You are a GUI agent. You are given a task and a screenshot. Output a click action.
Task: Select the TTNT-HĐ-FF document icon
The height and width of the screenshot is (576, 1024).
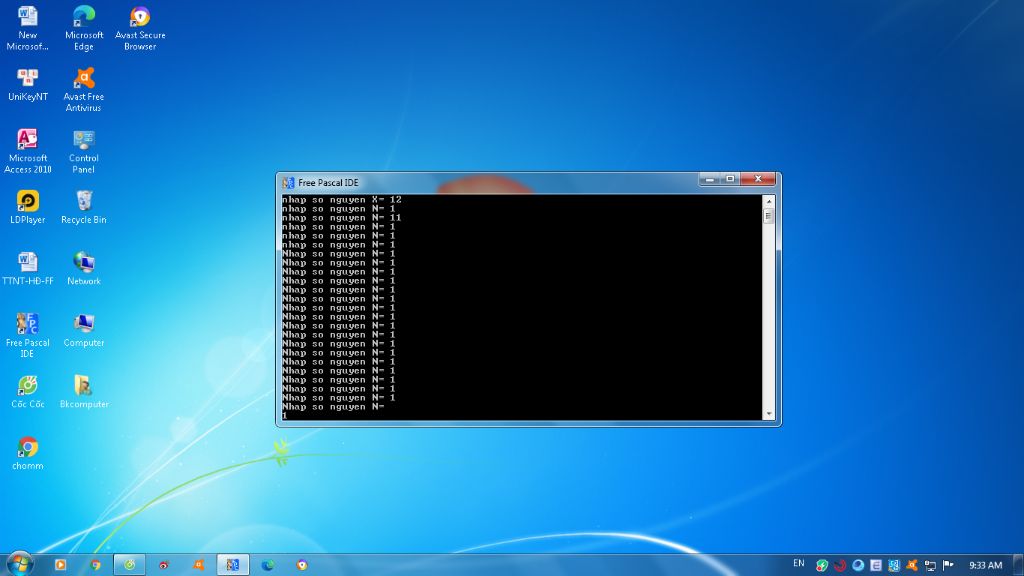pyautogui.click(x=27, y=268)
